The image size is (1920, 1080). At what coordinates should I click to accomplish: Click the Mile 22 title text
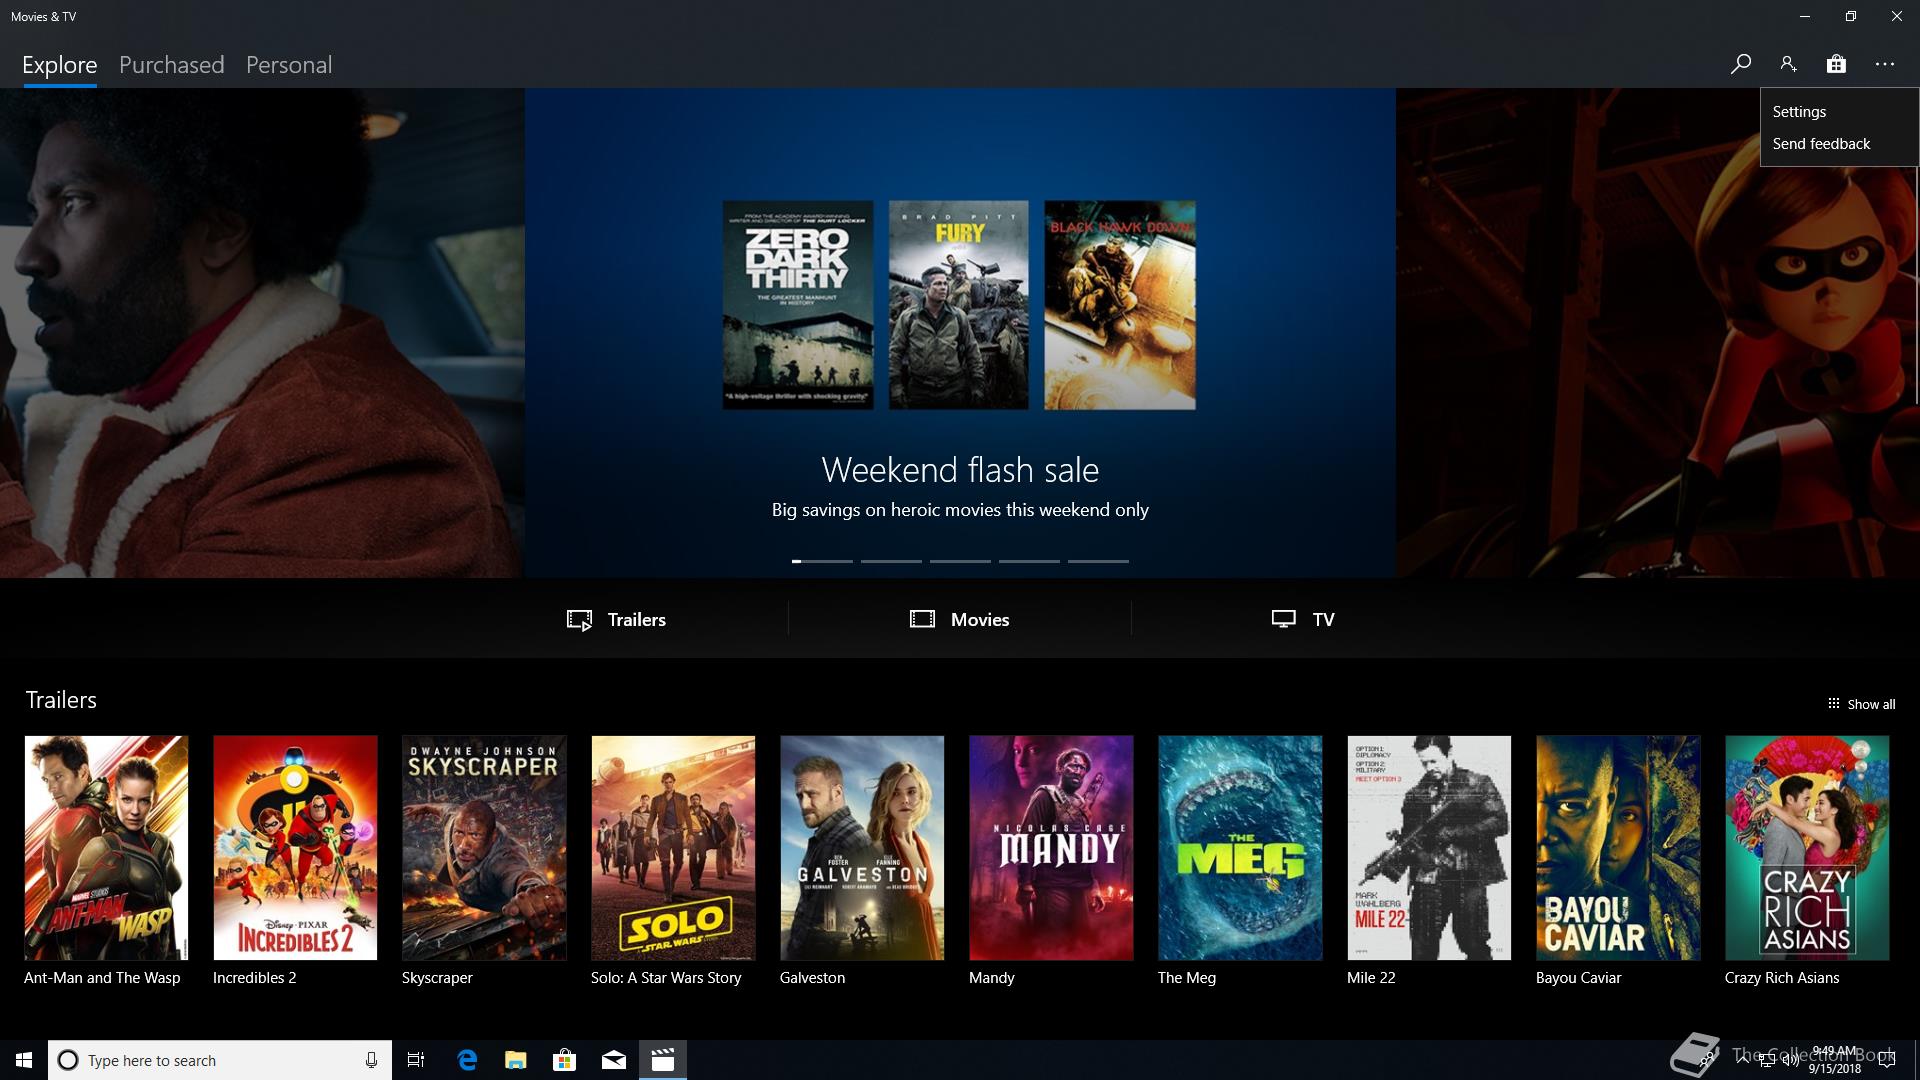pyautogui.click(x=1371, y=978)
